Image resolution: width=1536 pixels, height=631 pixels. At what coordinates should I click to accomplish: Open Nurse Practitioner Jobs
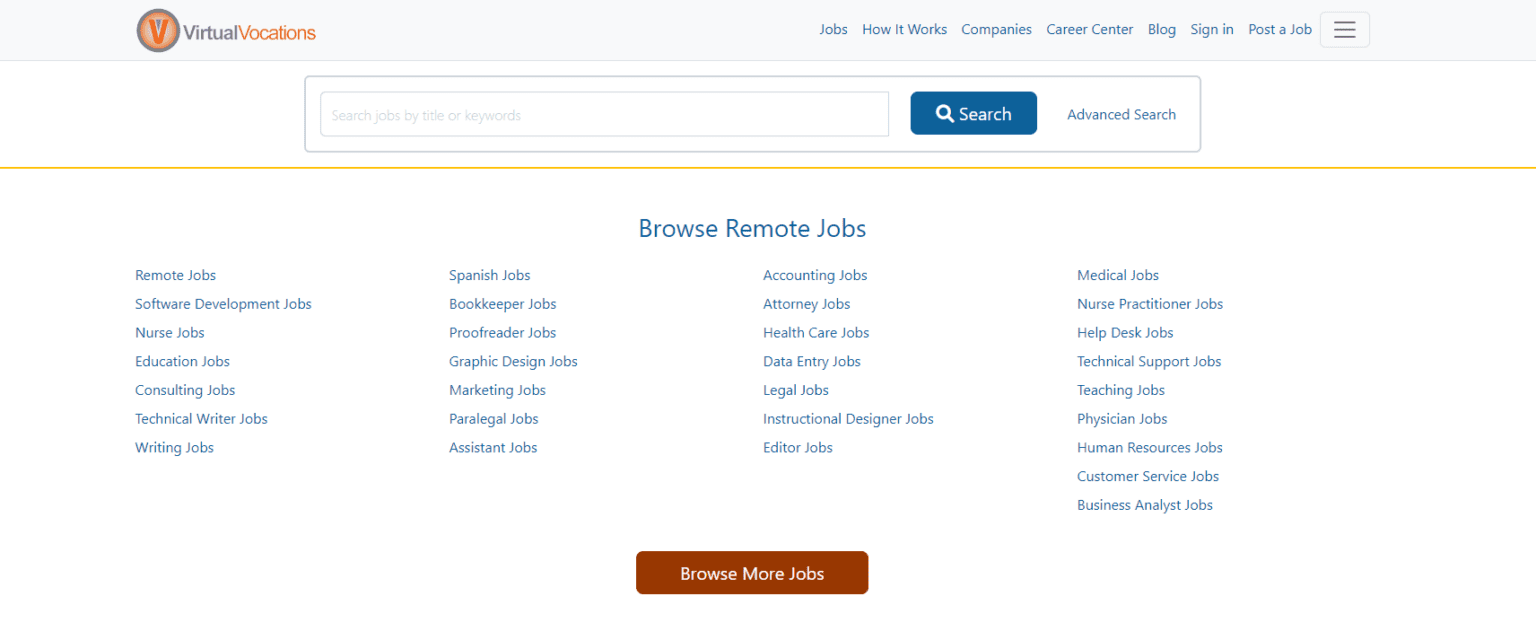pyautogui.click(x=1150, y=304)
